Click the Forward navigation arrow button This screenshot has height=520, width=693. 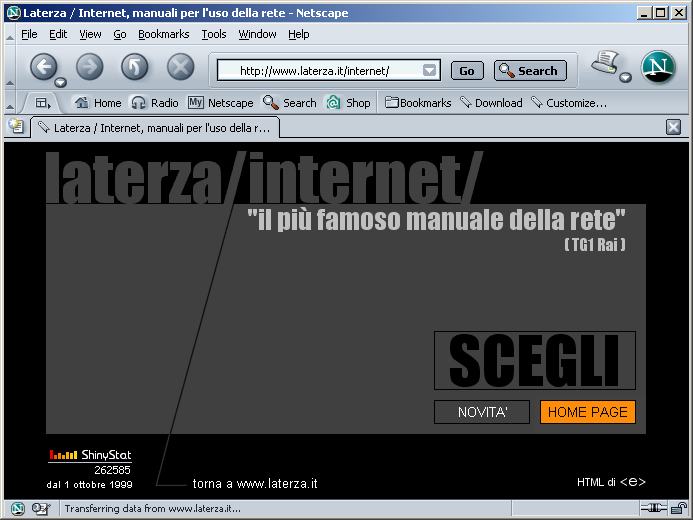point(89,67)
